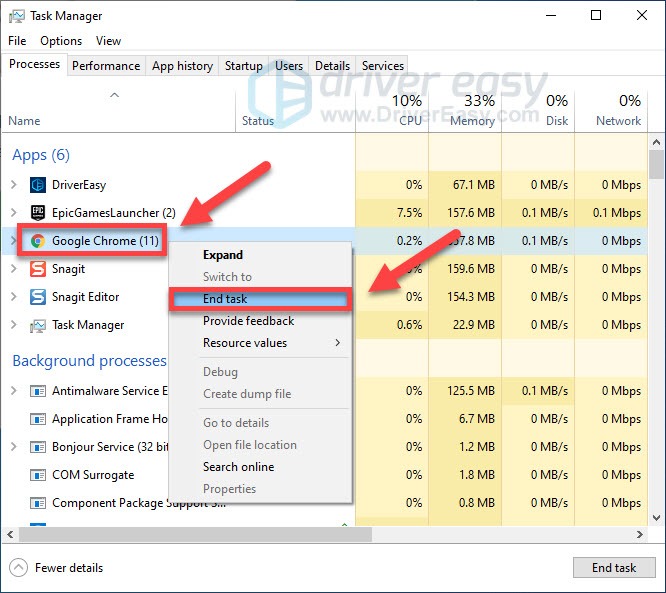Open the Startup tab
666x593 pixels.
coord(243,66)
